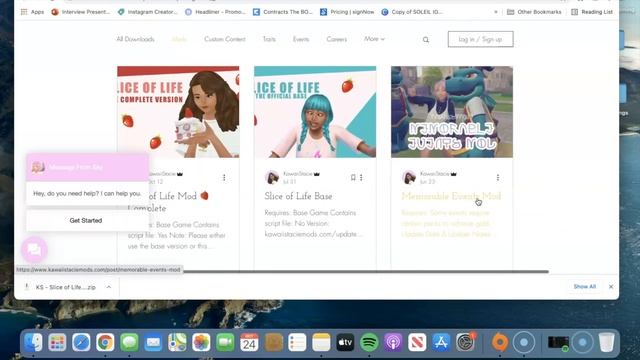The height and width of the screenshot is (360, 640).
Task: Open News from the Dock
Action: (417, 342)
